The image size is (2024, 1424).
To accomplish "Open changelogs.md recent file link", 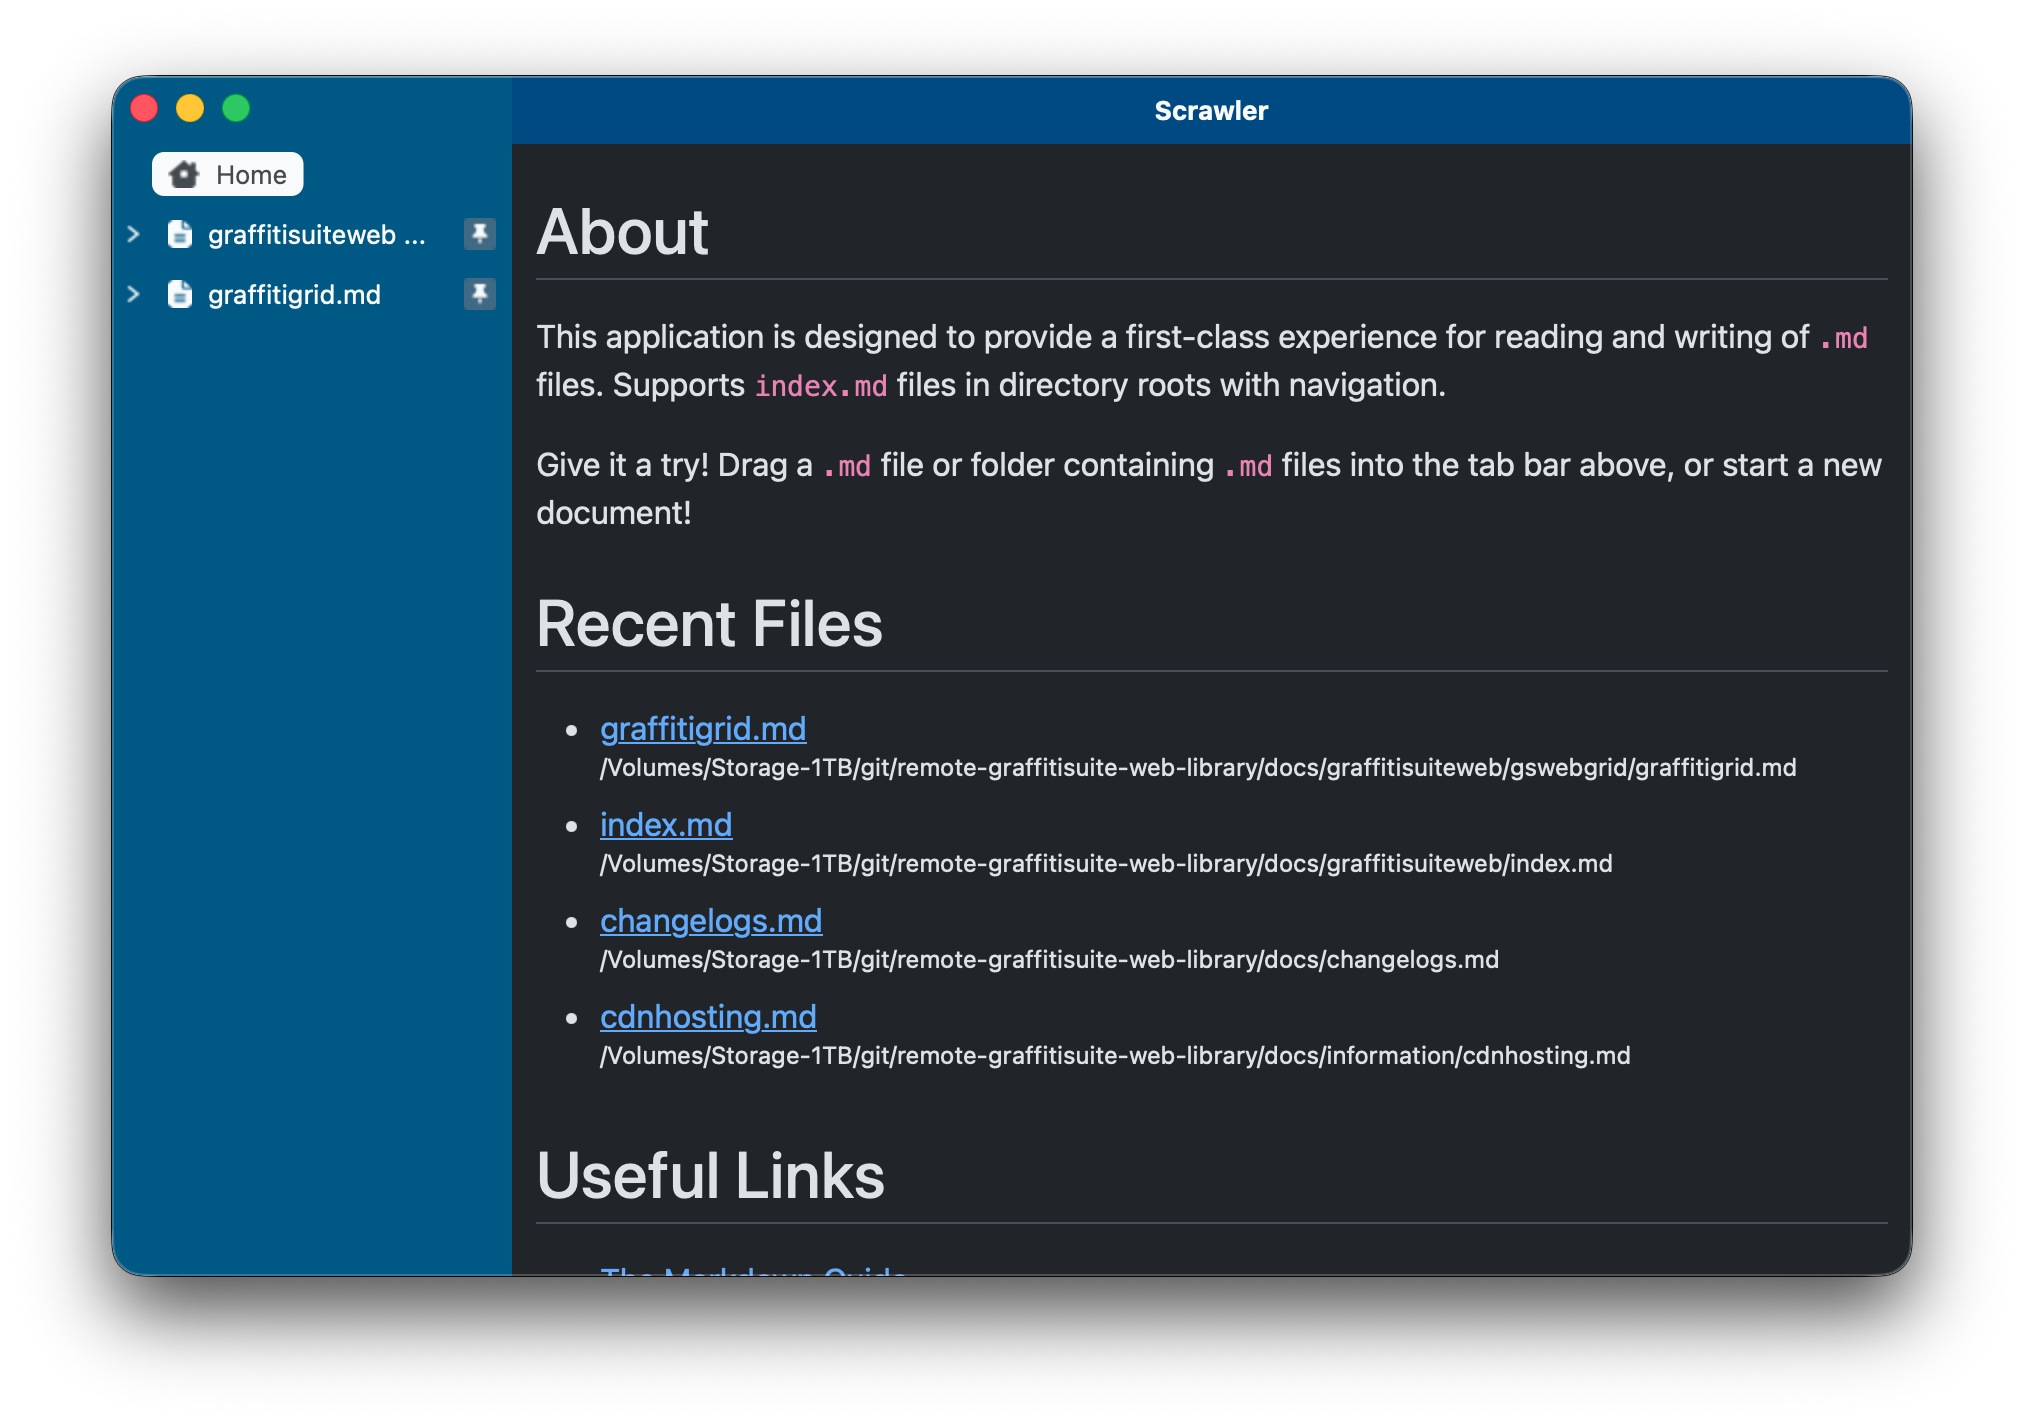I will [x=711, y=921].
